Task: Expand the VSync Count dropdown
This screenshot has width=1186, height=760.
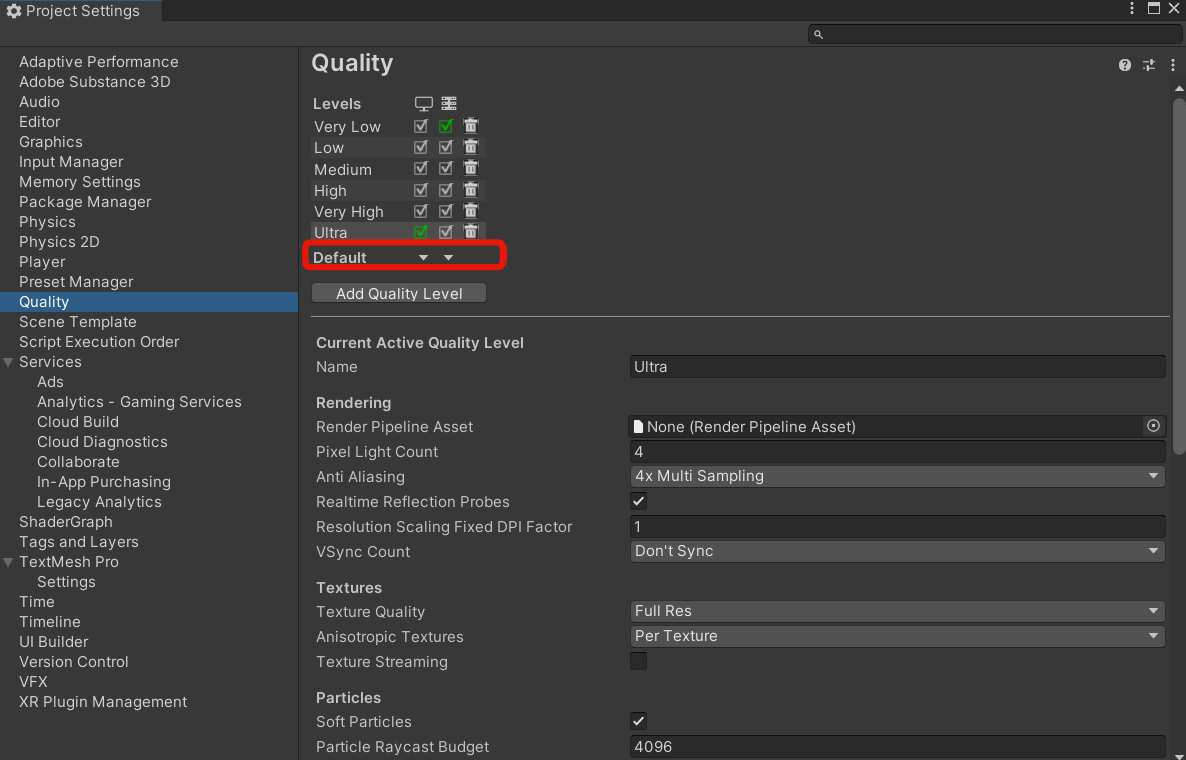Action: click(x=897, y=551)
